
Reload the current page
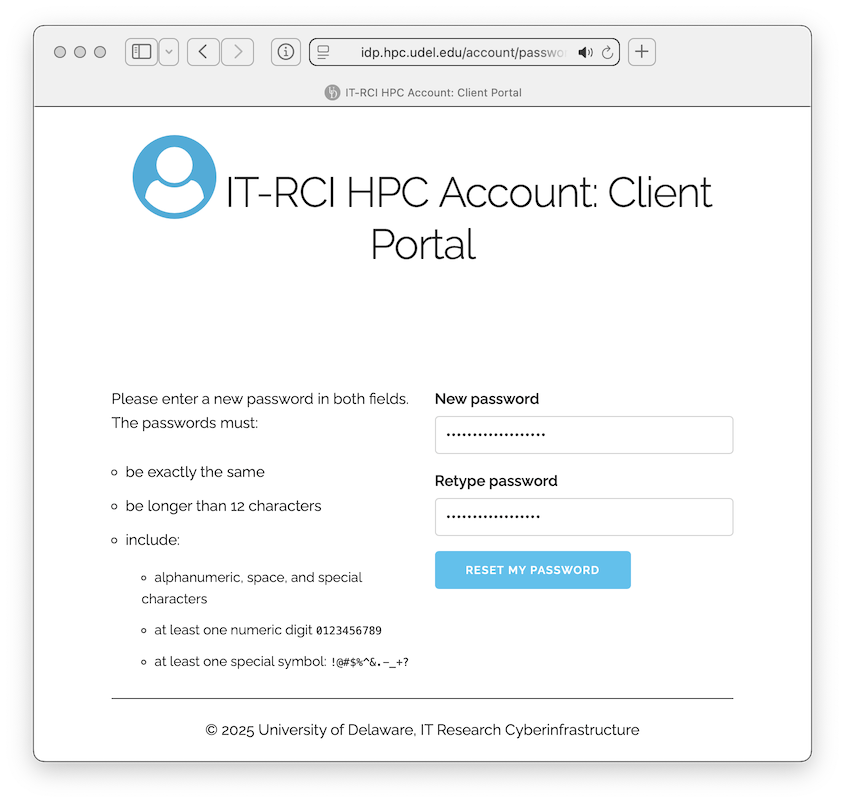607,52
